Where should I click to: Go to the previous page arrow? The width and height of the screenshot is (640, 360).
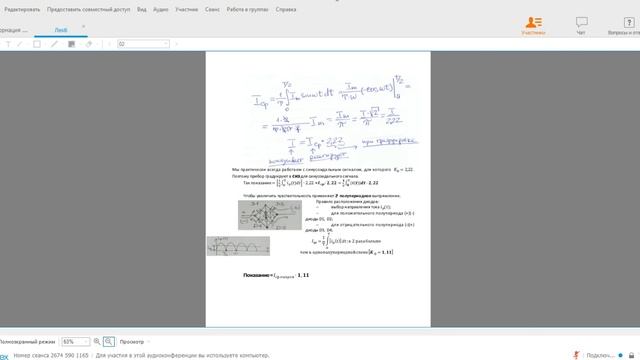[x=109, y=44]
